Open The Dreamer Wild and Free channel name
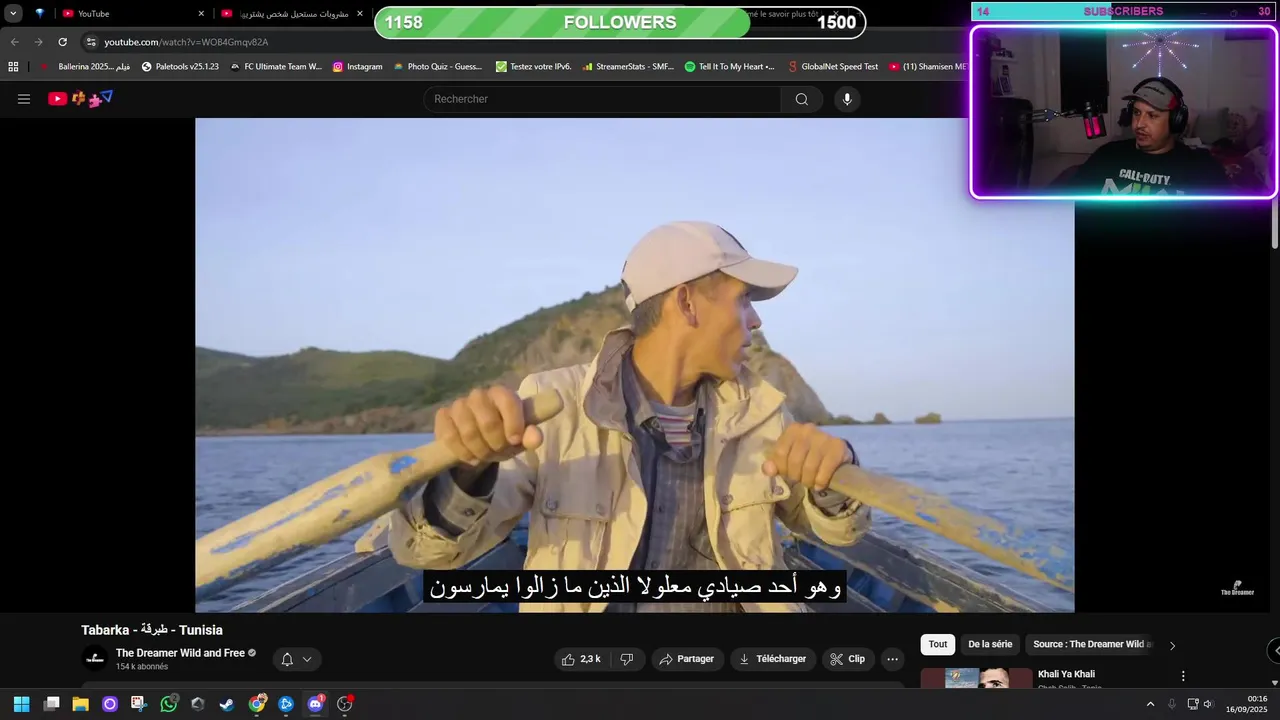The width and height of the screenshot is (1280, 720). [180, 653]
